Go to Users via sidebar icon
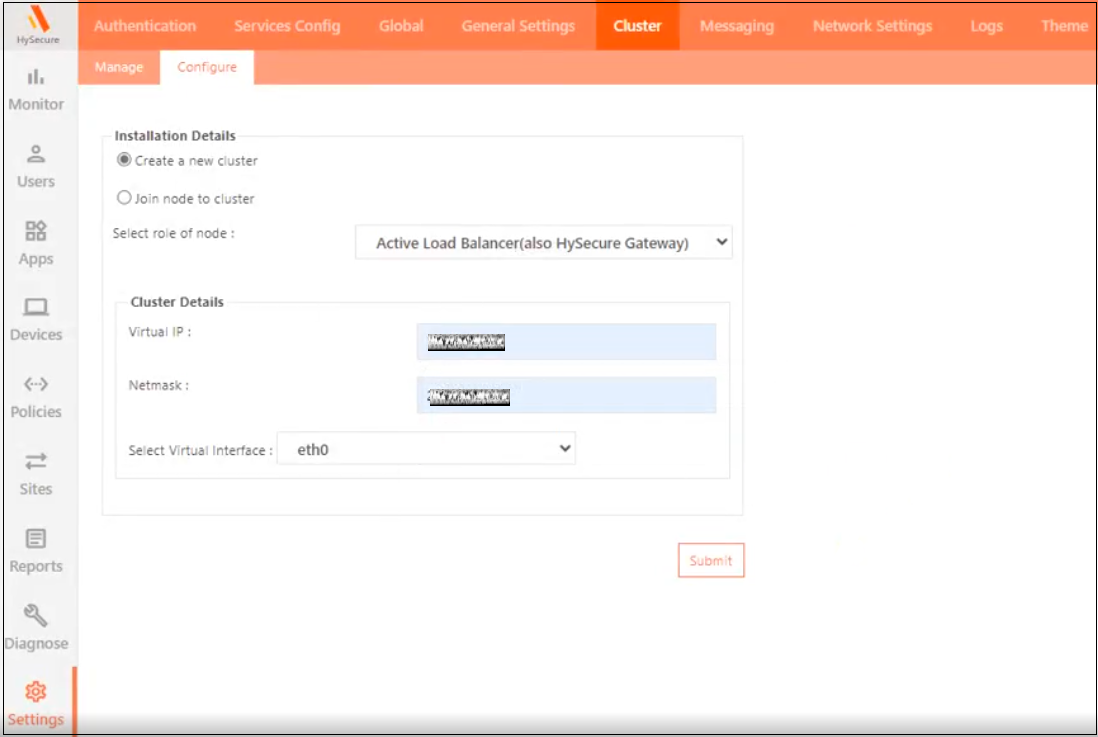The width and height of the screenshot is (1098, 737). pos(36,154)
